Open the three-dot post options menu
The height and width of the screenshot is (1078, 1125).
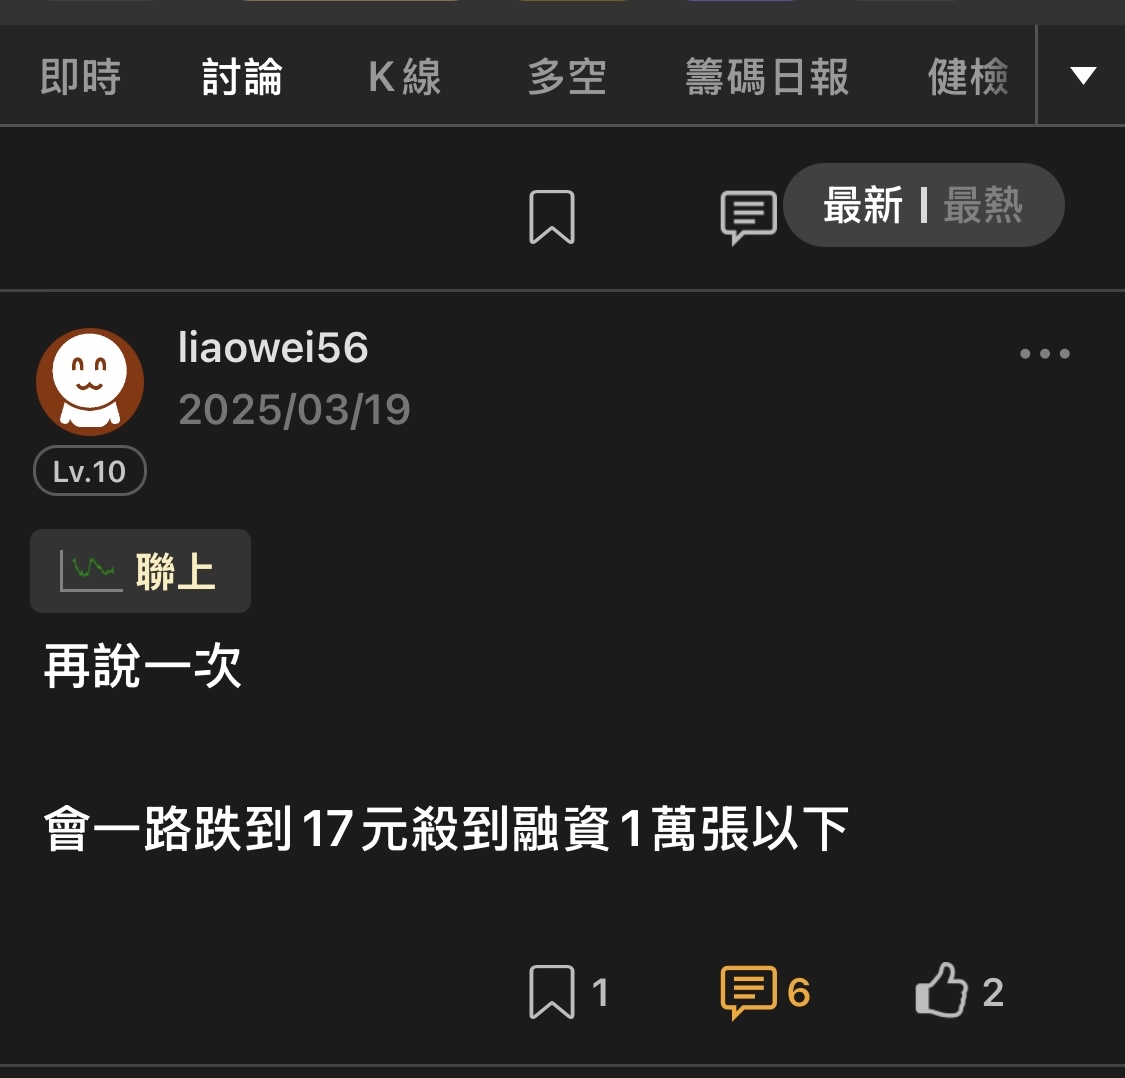tap(1045, 353)
